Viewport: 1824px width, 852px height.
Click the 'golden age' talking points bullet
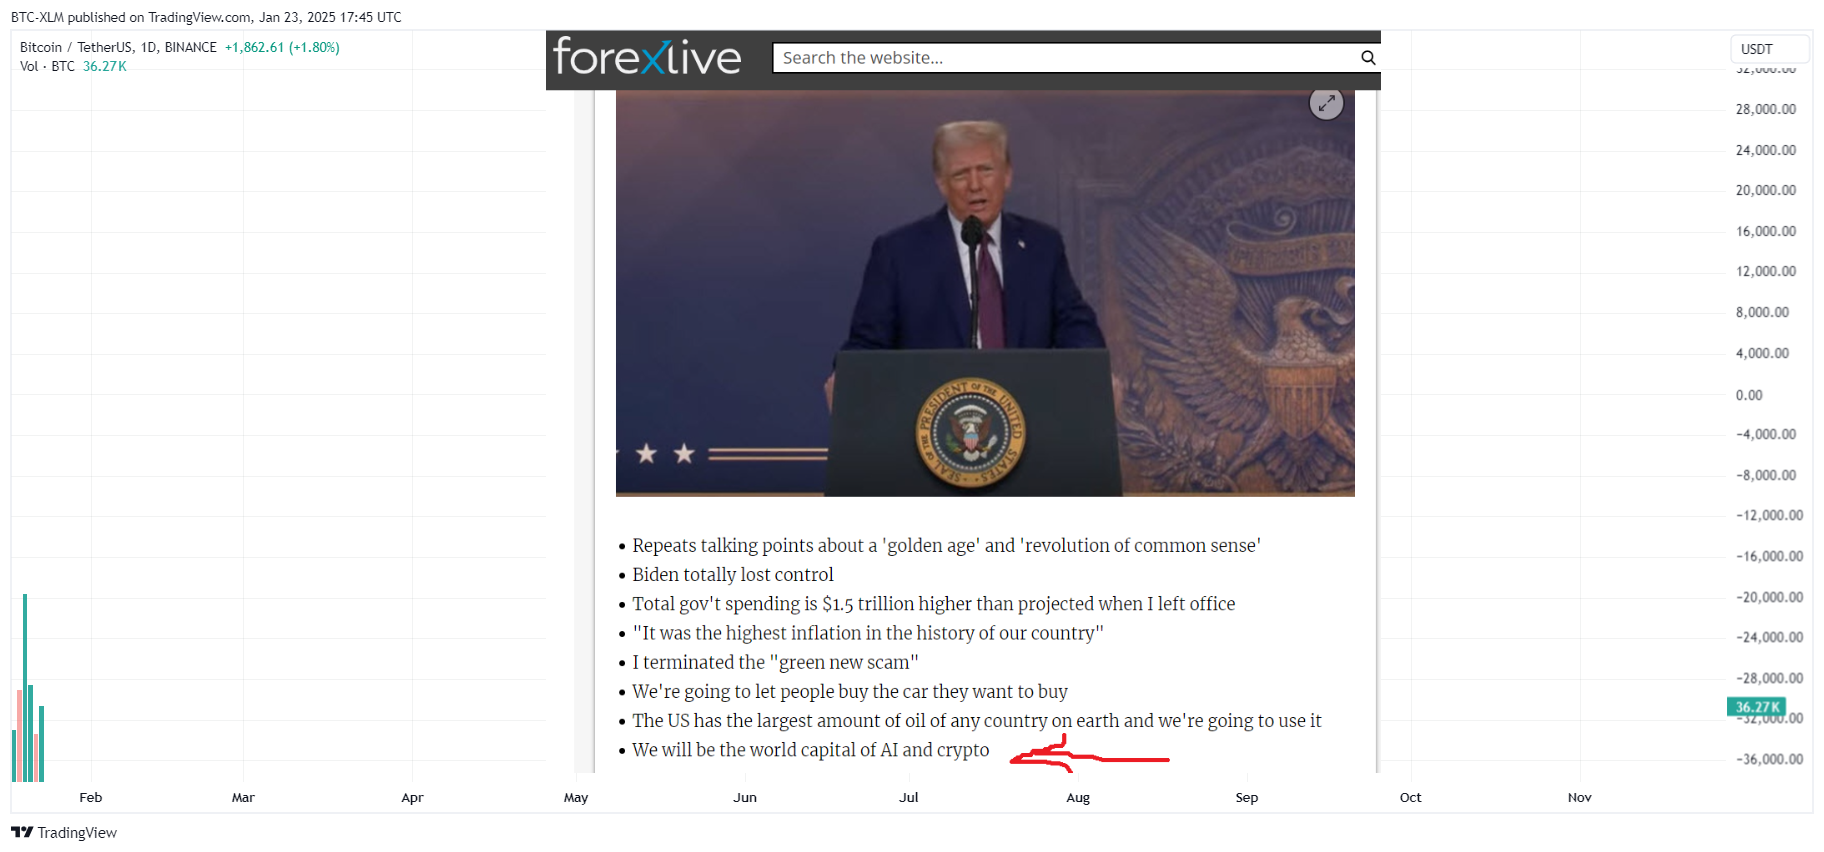click(x=946, y=545)
